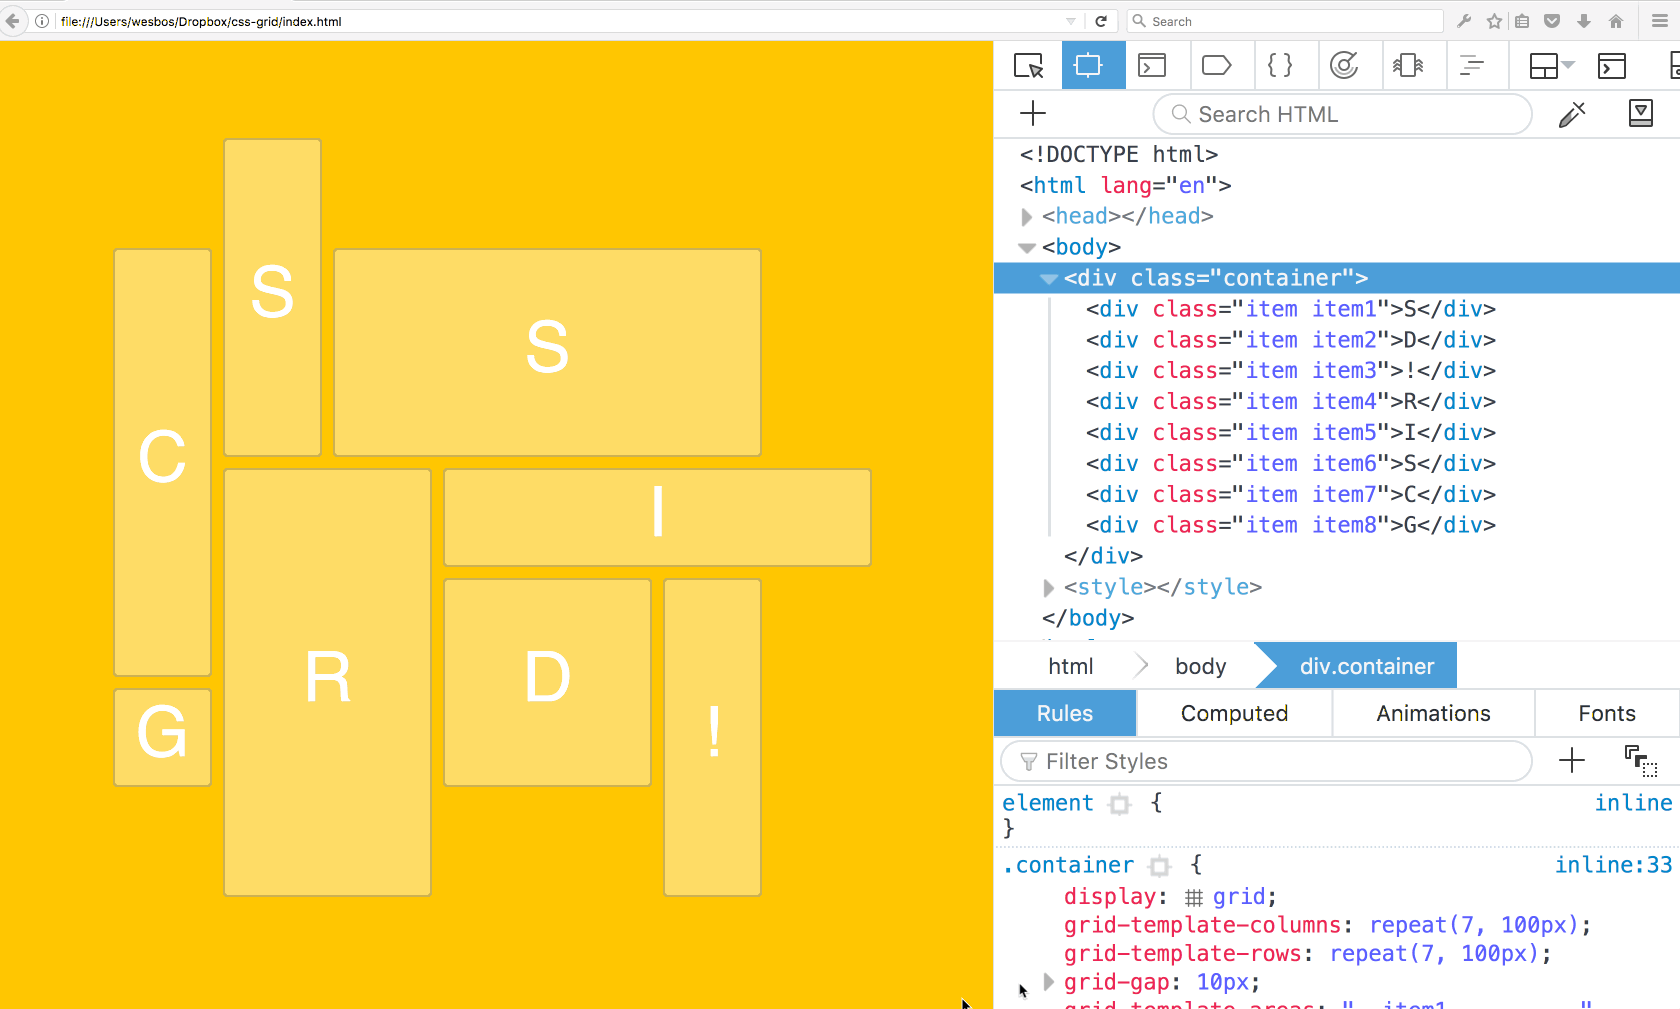Select the item1 div node
This screenshot has width=1680, height=1009.
pyautogui.click(x=1291, y=309)
